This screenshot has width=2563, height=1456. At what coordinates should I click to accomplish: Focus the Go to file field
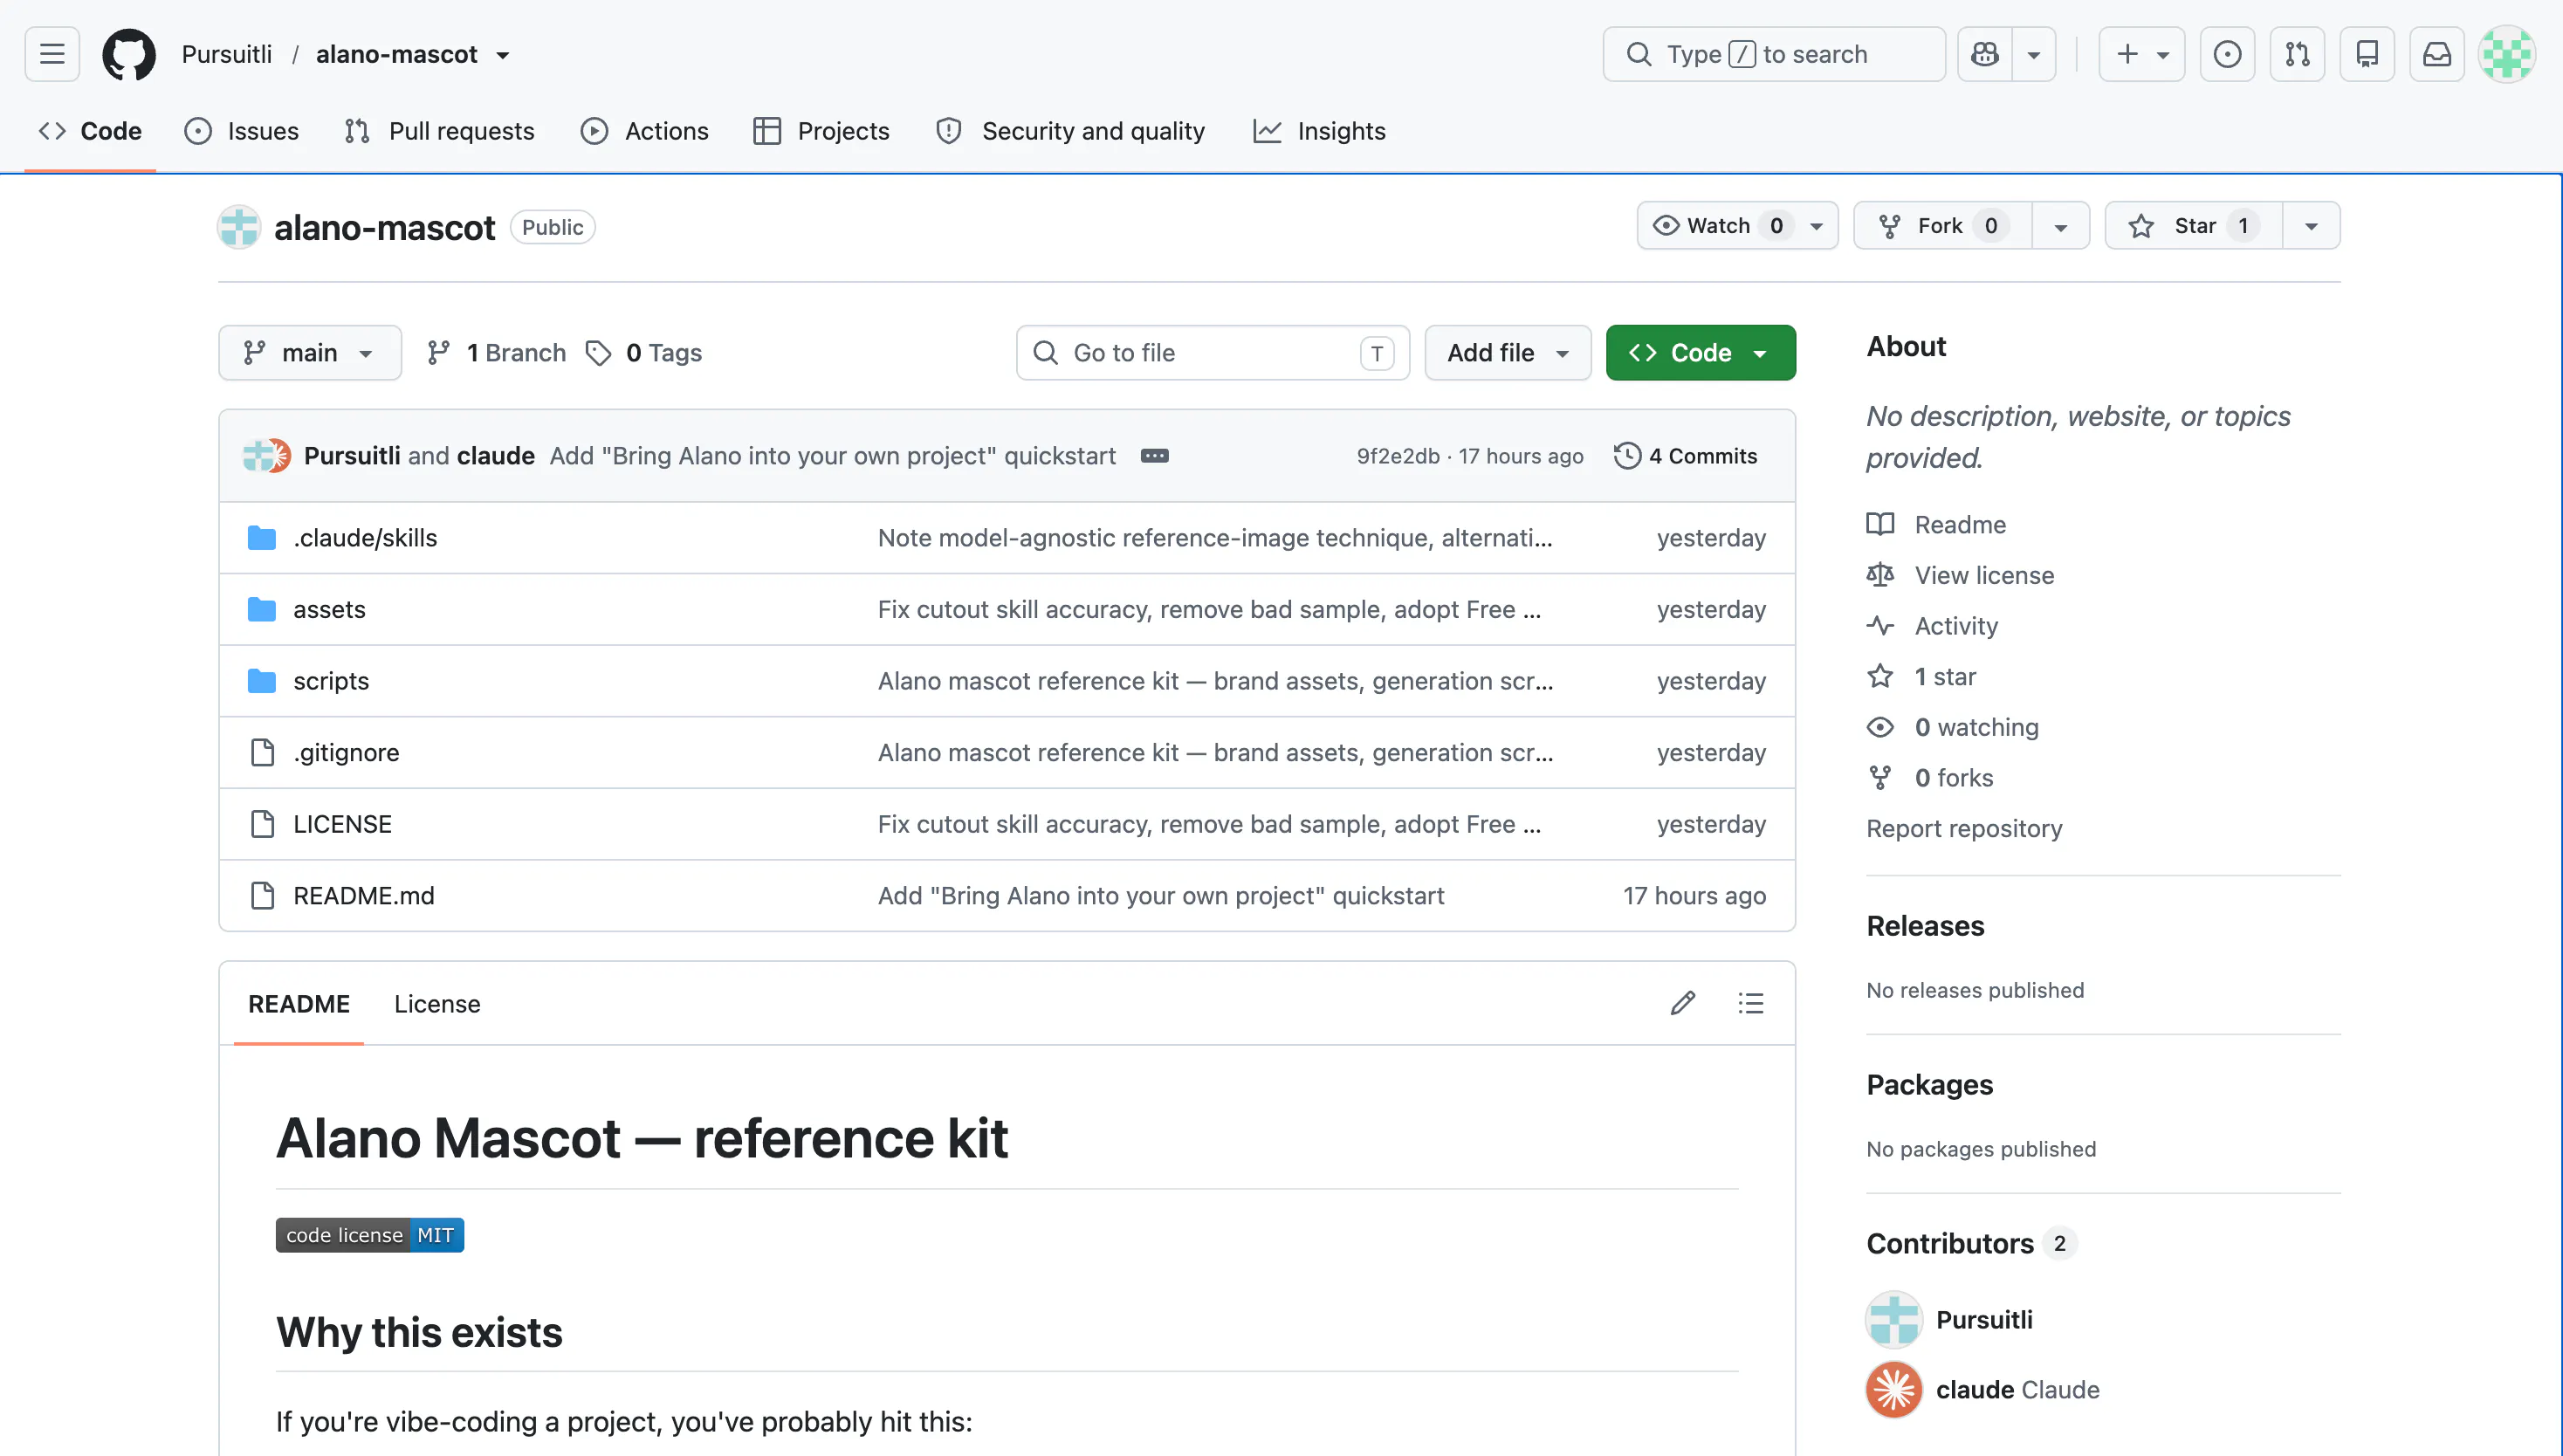coord(1212,353)
